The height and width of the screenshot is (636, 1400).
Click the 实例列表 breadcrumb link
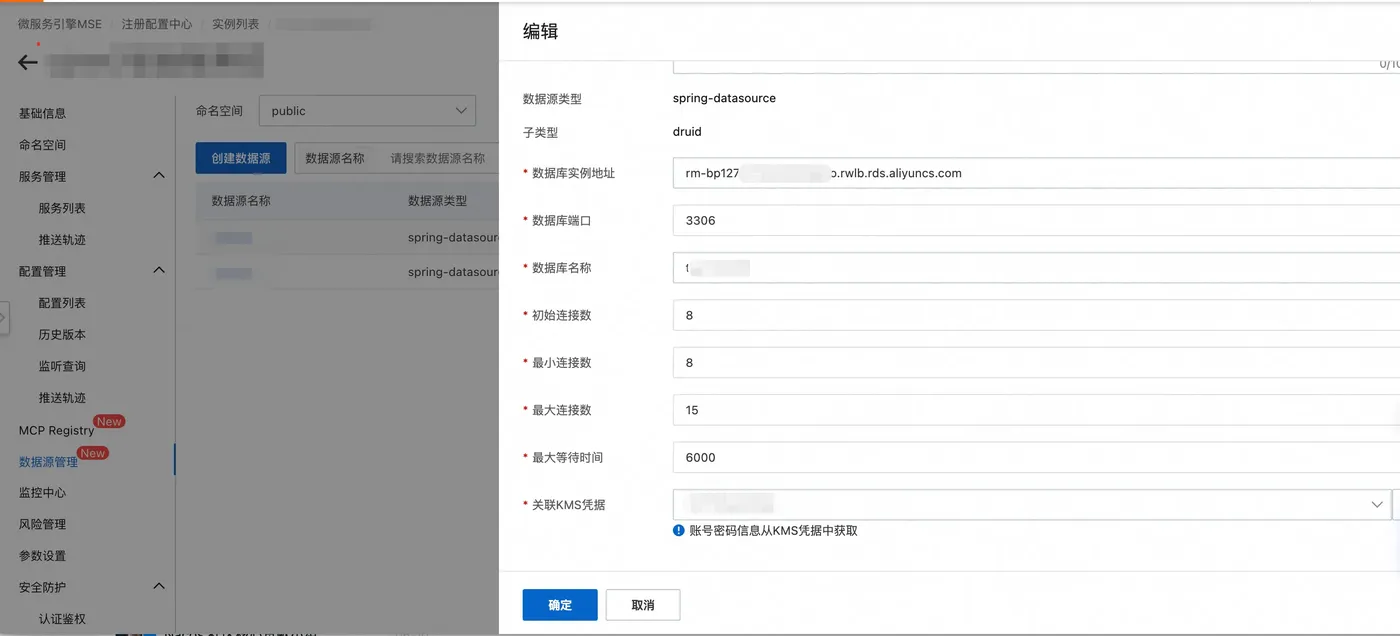(236, 24)
